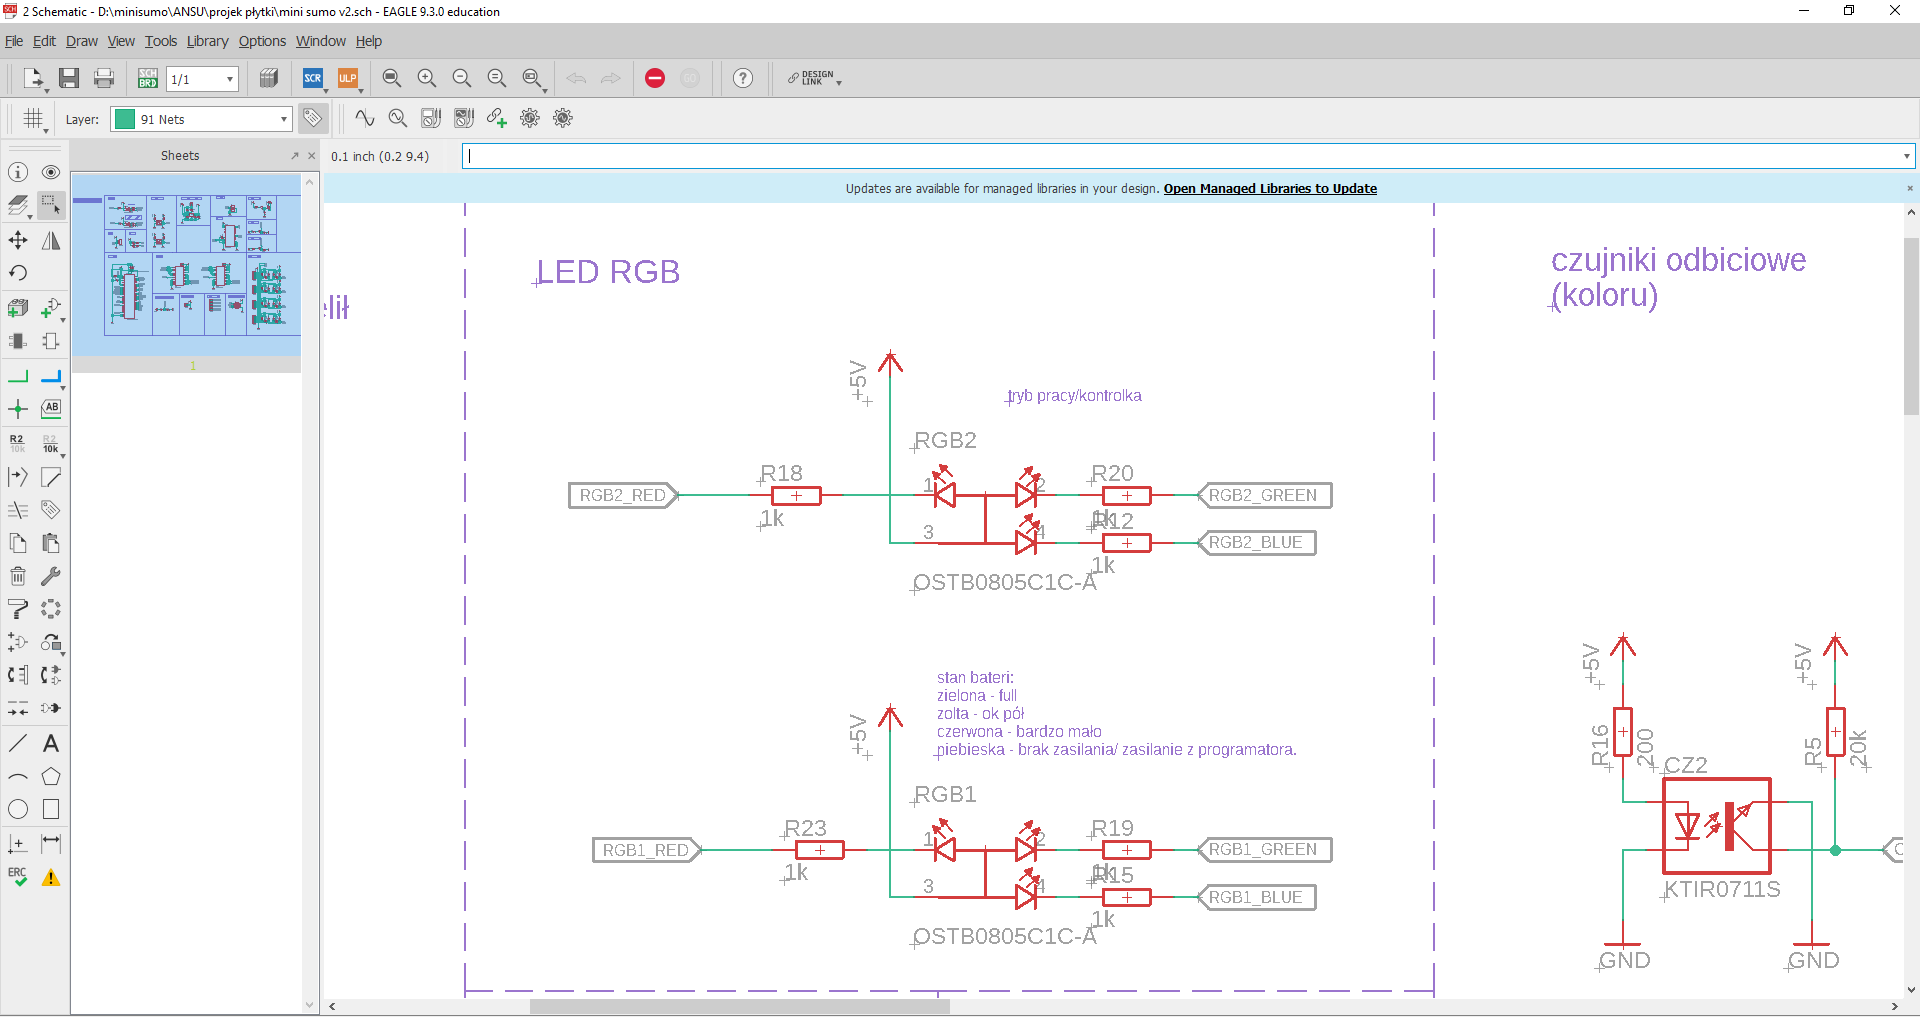The image size is (1920, 1017).
Task: Click the red Stop command icon
Action: point(655,78)
